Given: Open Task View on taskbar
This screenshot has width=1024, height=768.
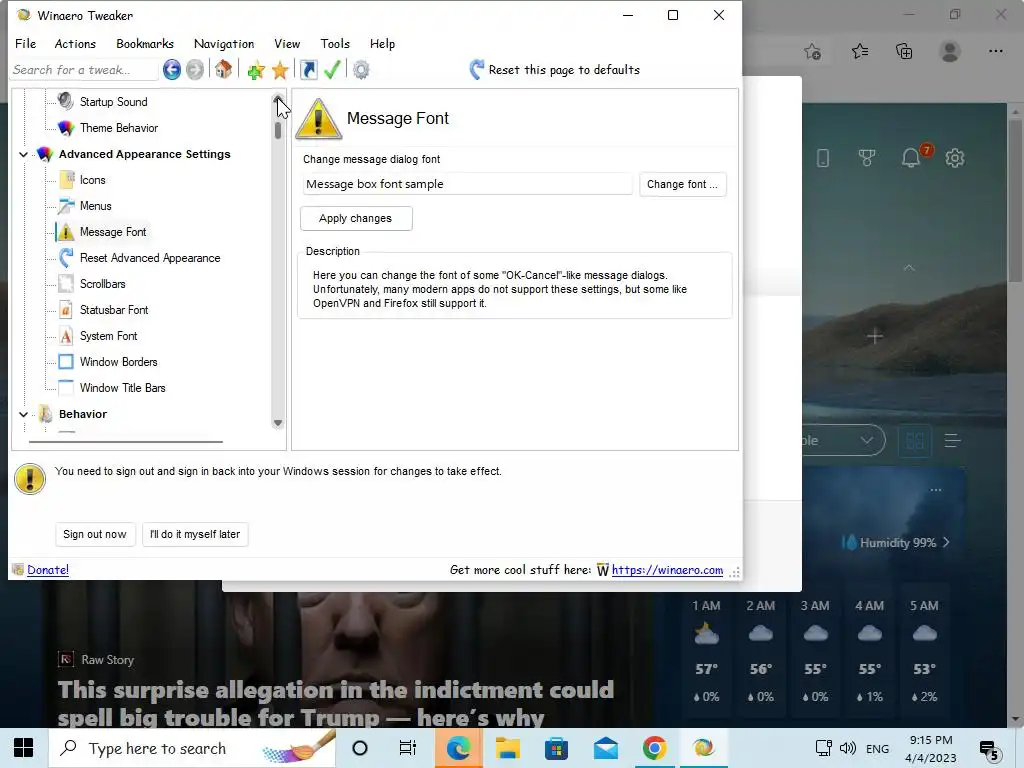Looking at the screenshot, I should coord(408,748).
